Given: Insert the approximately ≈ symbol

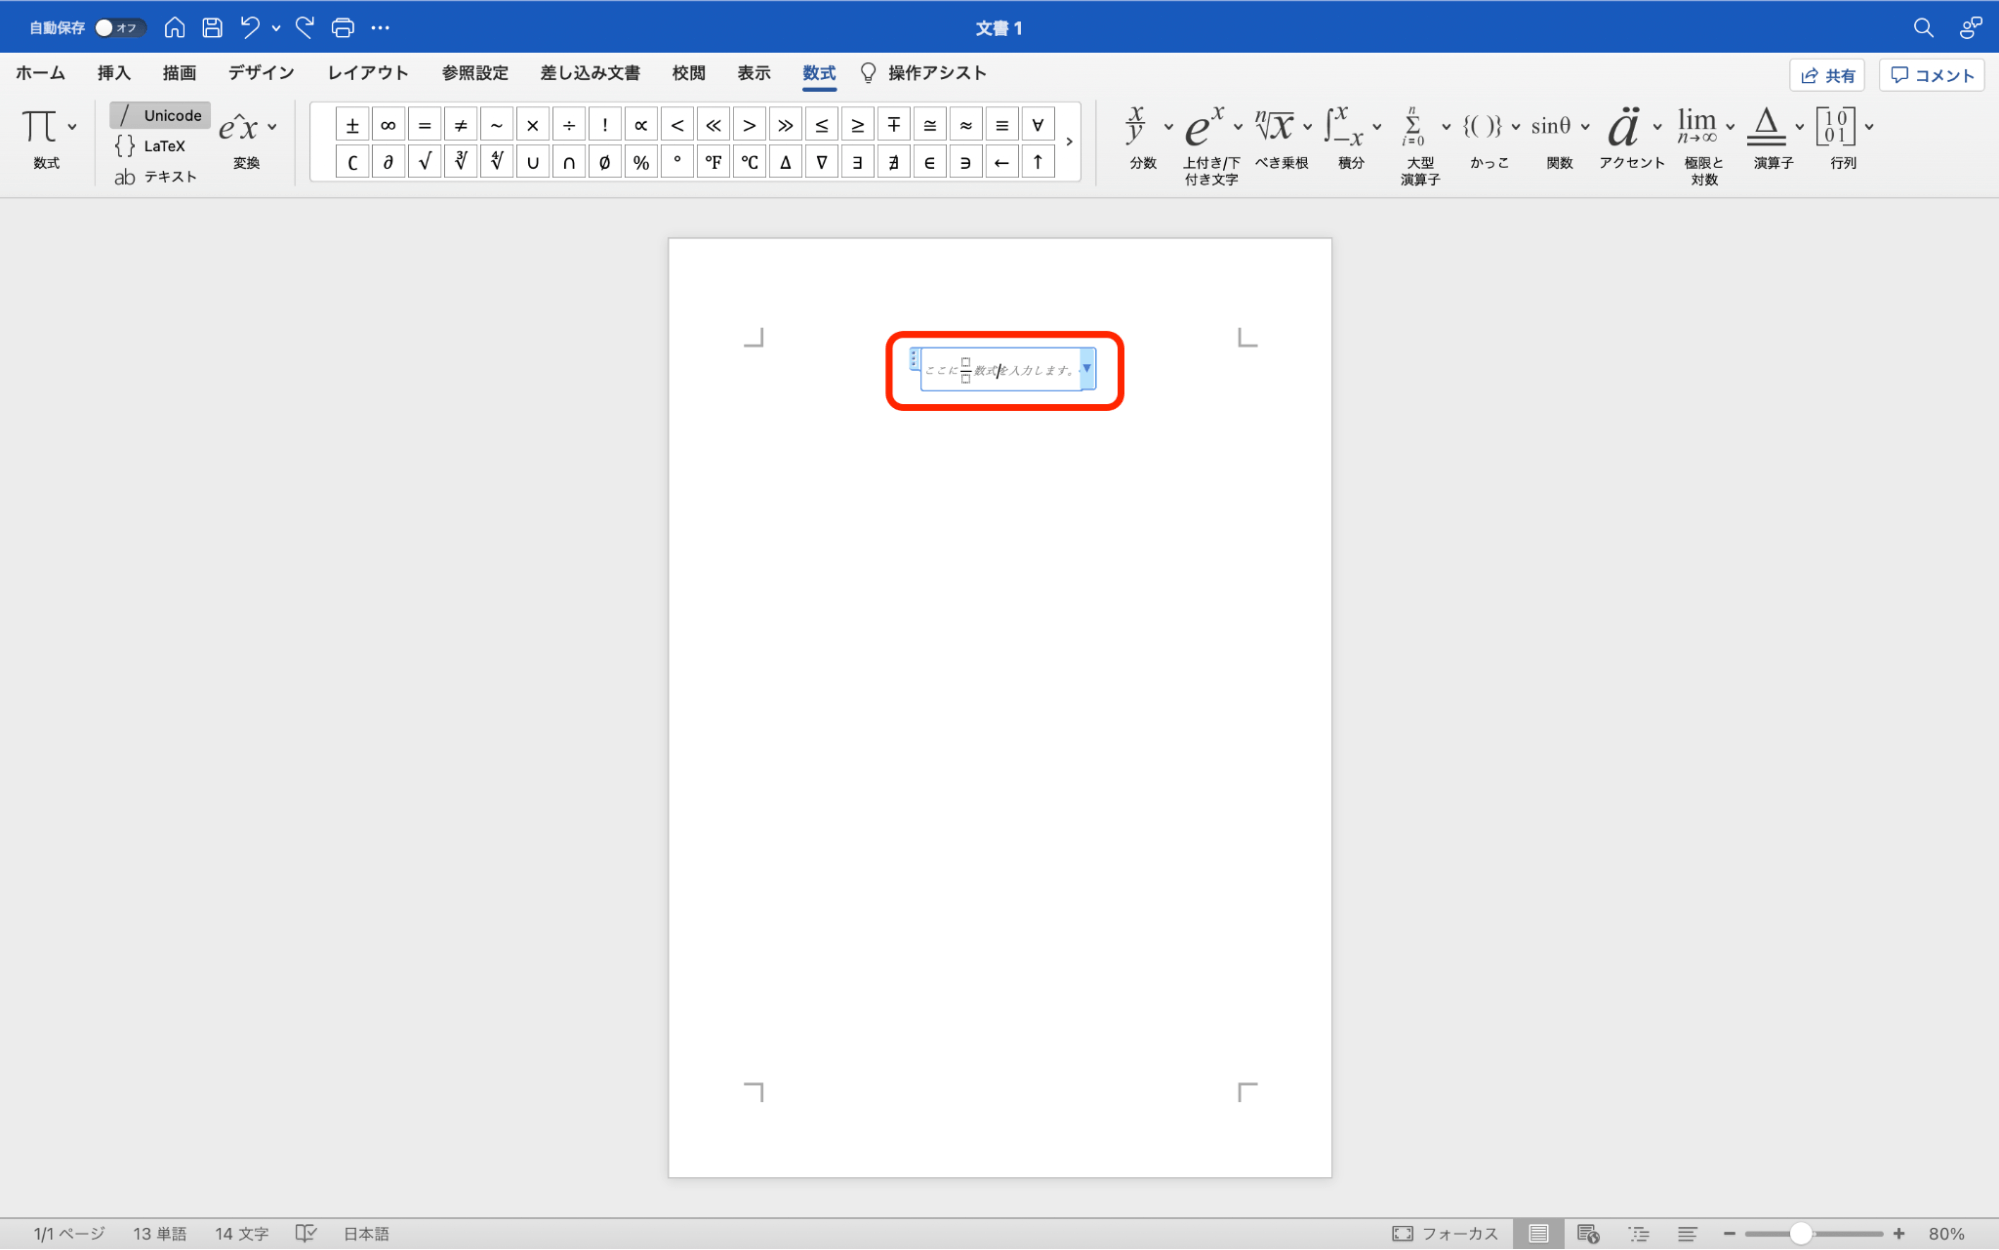Looking at the screenshot, I should tap(965, 125).
